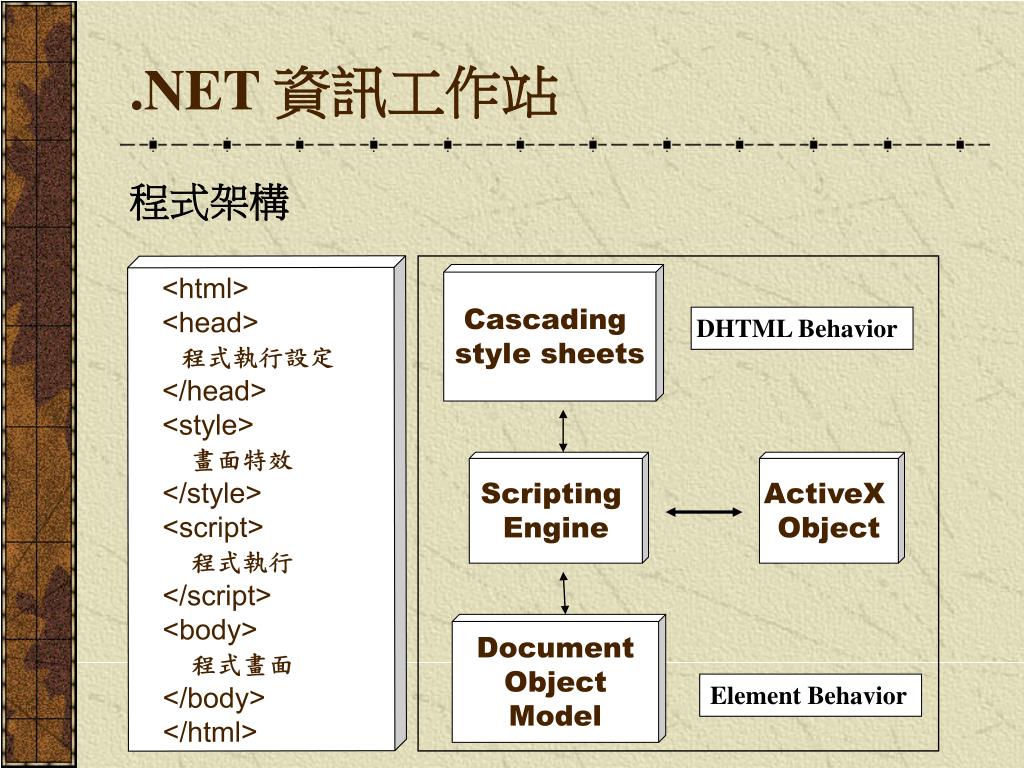Click the 'Element Behavior' label box
This screenshot has width=1024, height=768.
click(810, 696)
